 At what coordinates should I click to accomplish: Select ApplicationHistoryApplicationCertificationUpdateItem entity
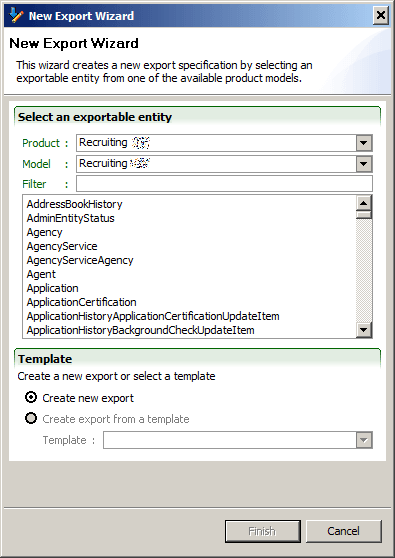[x=153, y=316]
